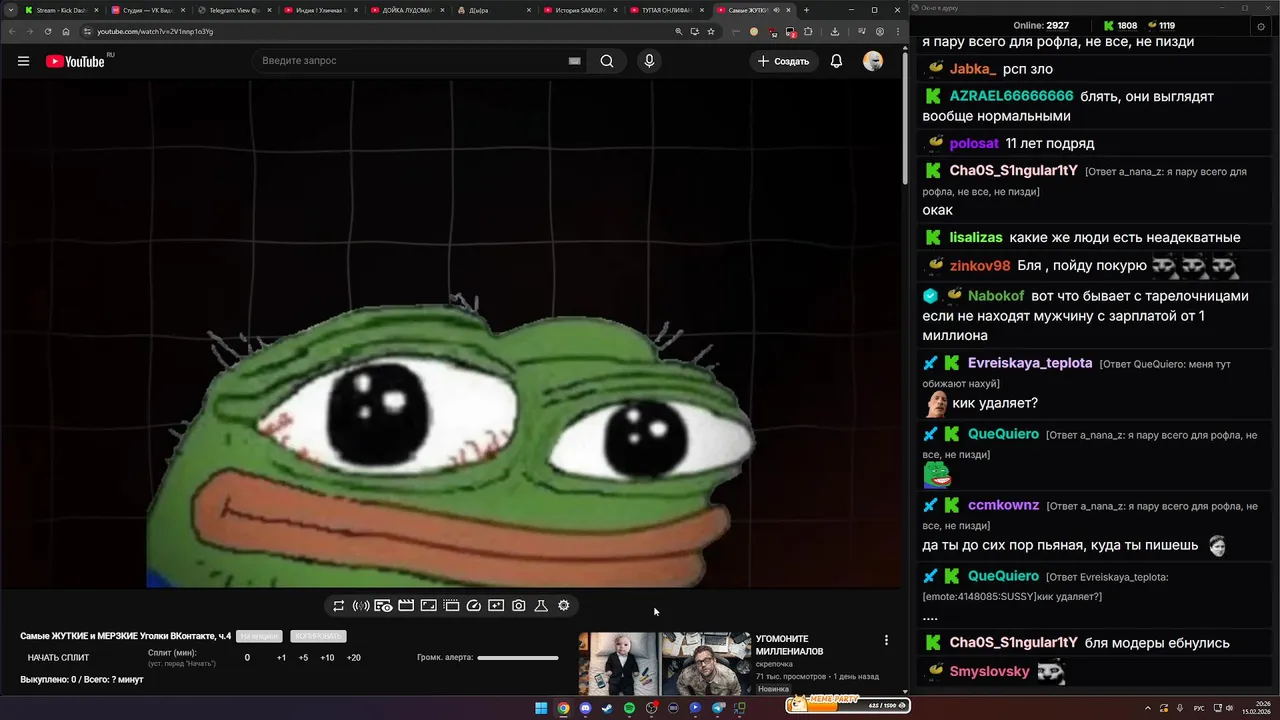Viewport: 1280px width, 720px height.
Task: Click the card-with-eye visibility icon
Action: point(383,606)
